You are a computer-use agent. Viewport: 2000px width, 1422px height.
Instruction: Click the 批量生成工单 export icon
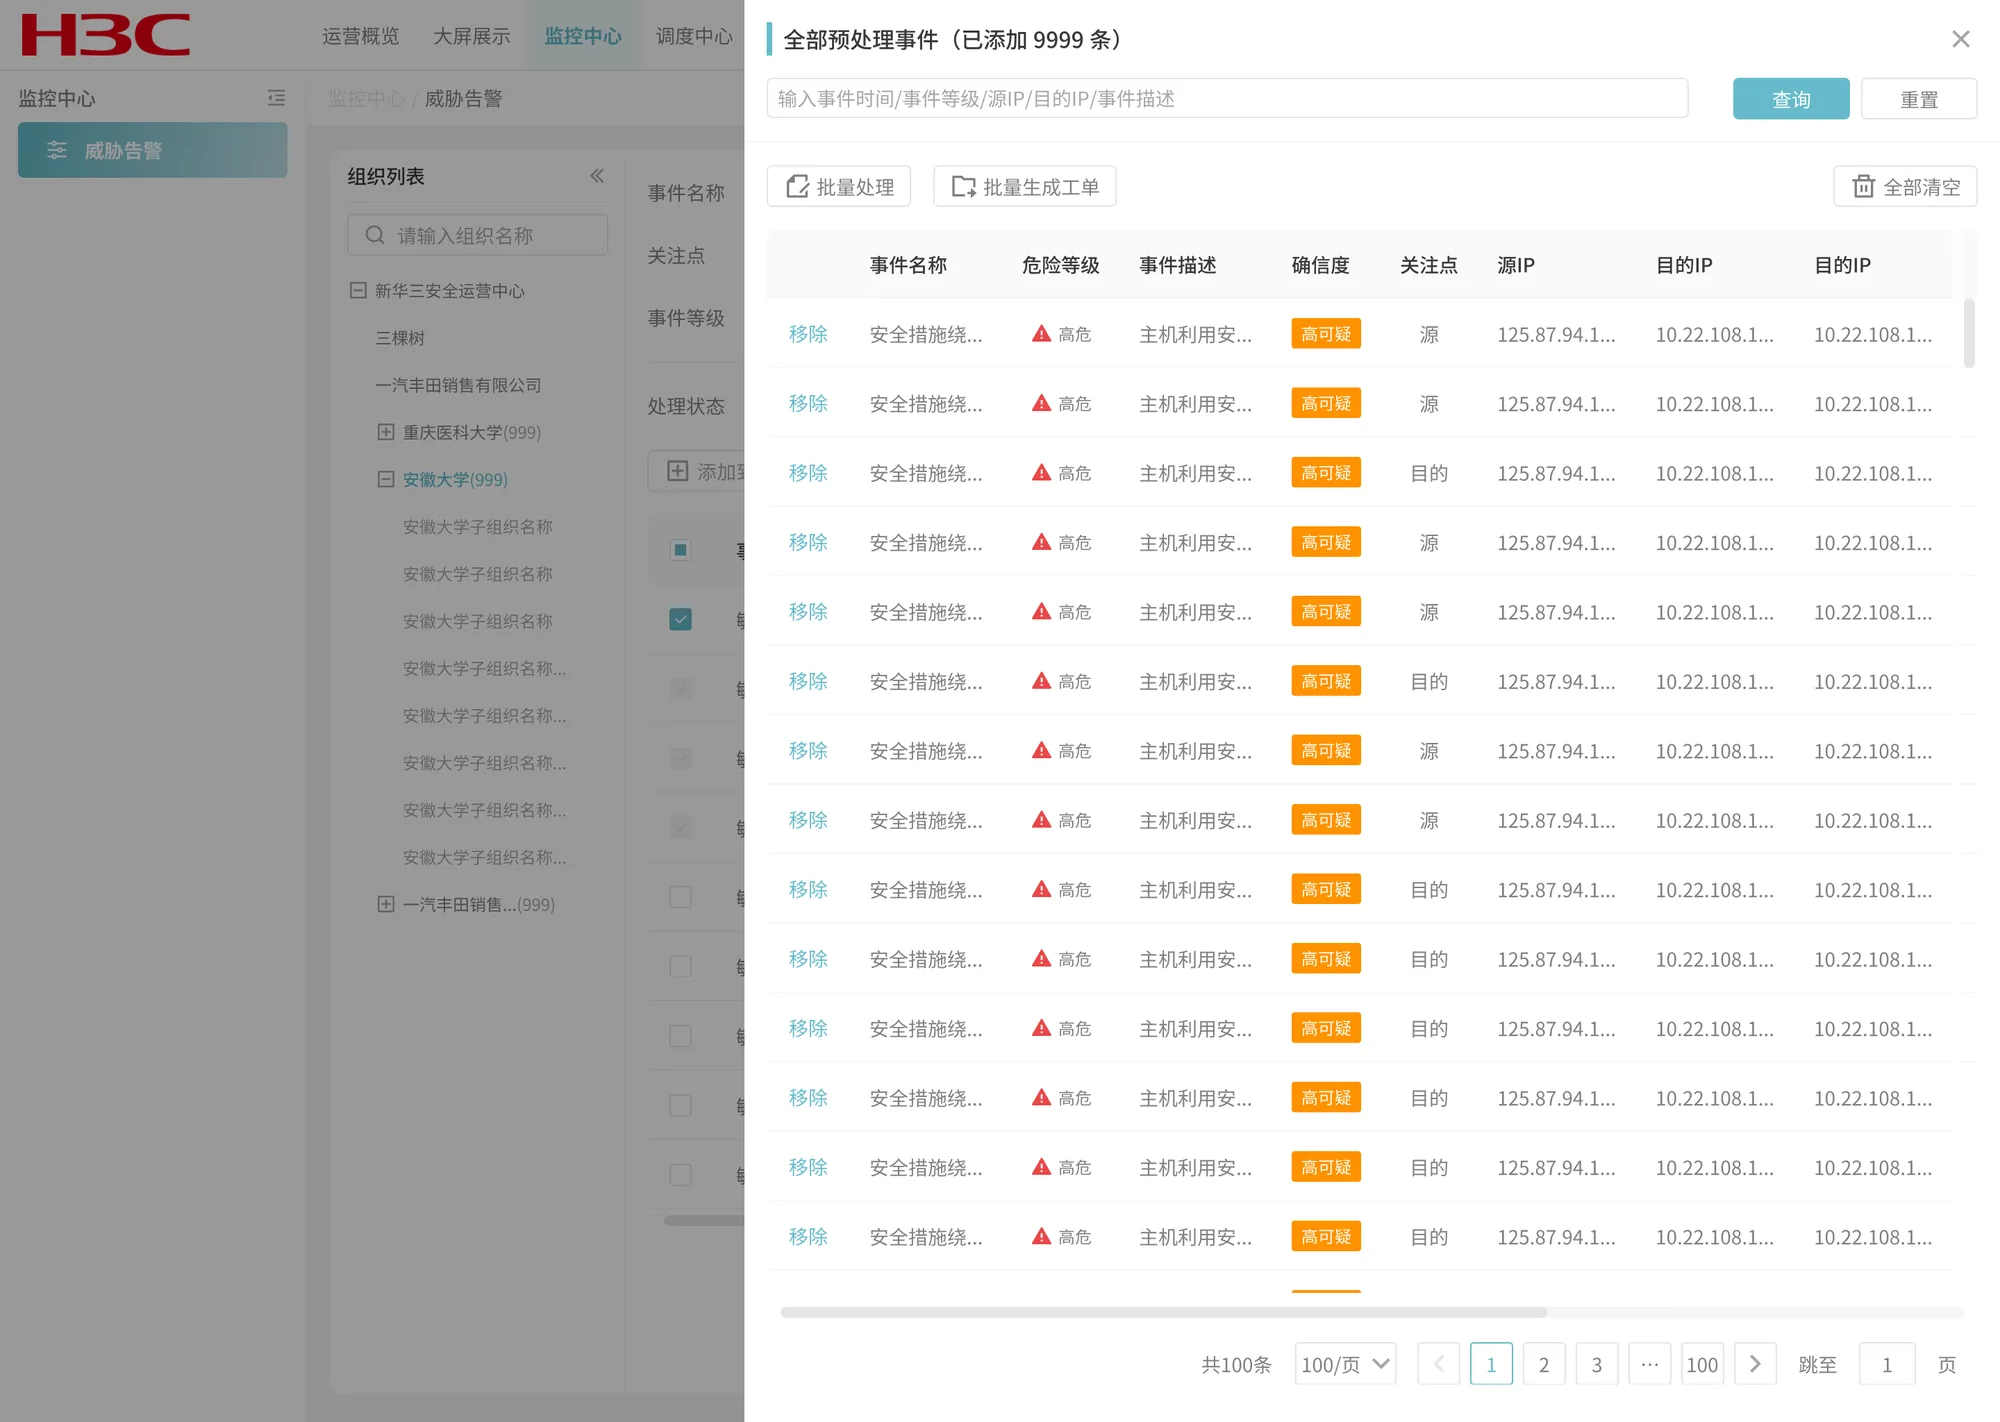pyautogui.click(x=963, y=187)
